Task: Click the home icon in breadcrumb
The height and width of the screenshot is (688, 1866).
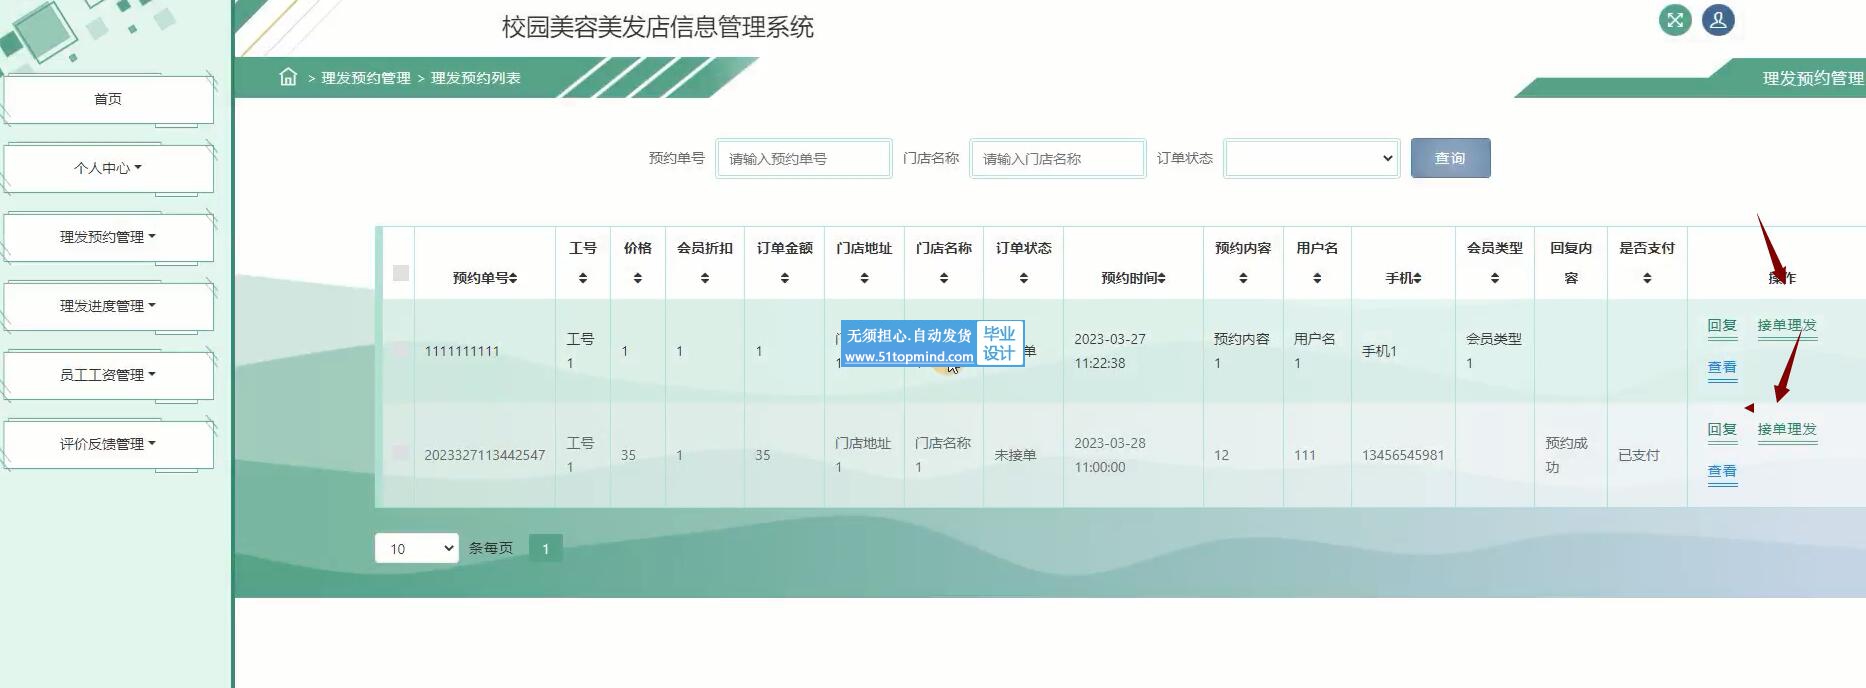Action: coord(288,77)
